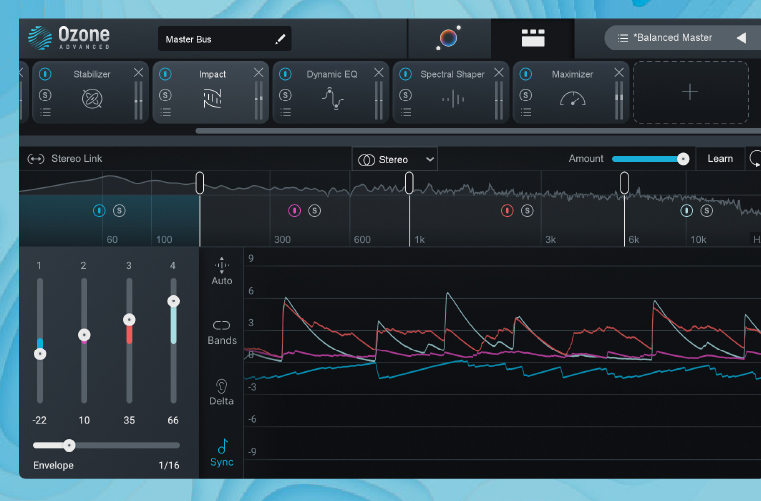Select the Spectral Shaper module icon
The width and height of the screenshot is (761, 501).
(x=453, y=99)
